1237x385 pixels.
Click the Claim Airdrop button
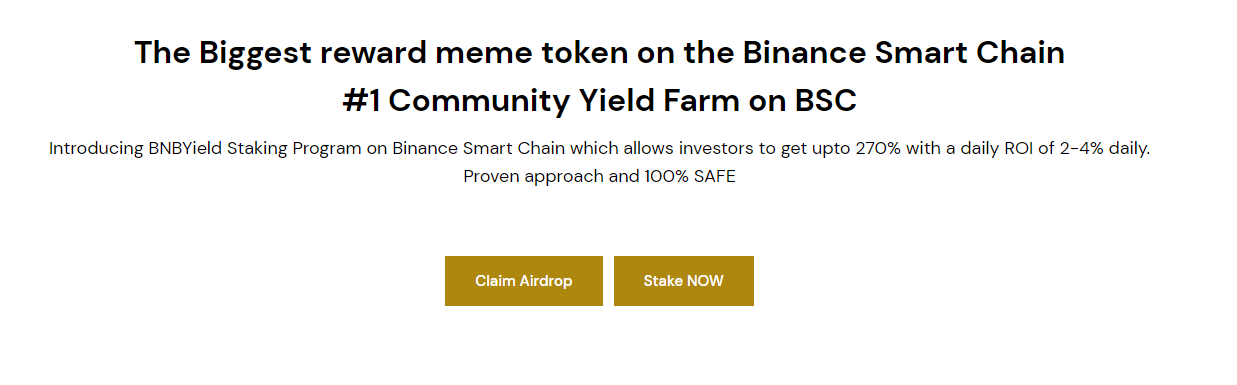(x=523, y=281)
